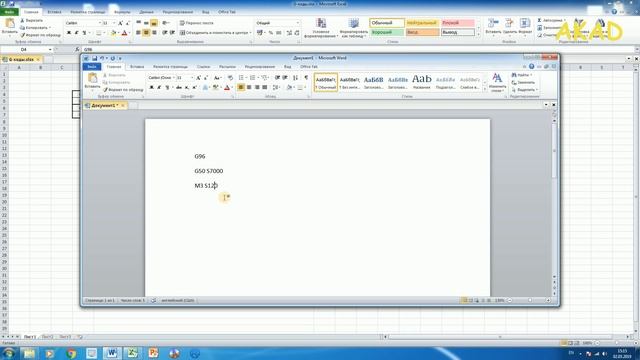
Task: Click Save icon in Word title bar
Action: coord(95,58)
